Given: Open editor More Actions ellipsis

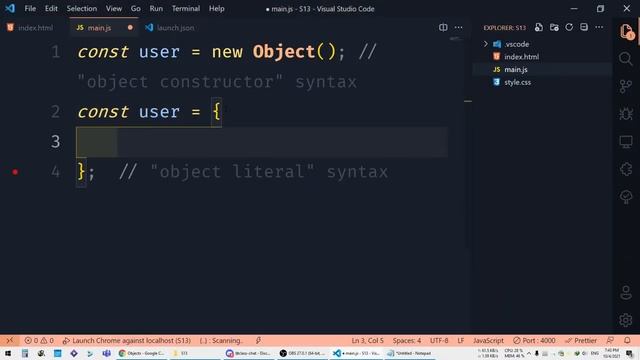Looking at the screenshot, I should click(458, 27).
